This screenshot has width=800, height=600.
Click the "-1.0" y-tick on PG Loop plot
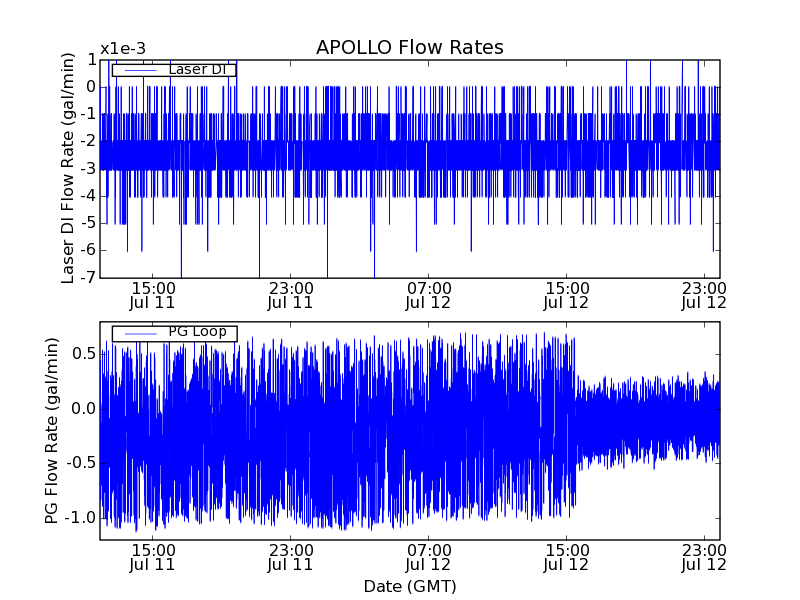point(80,518)
